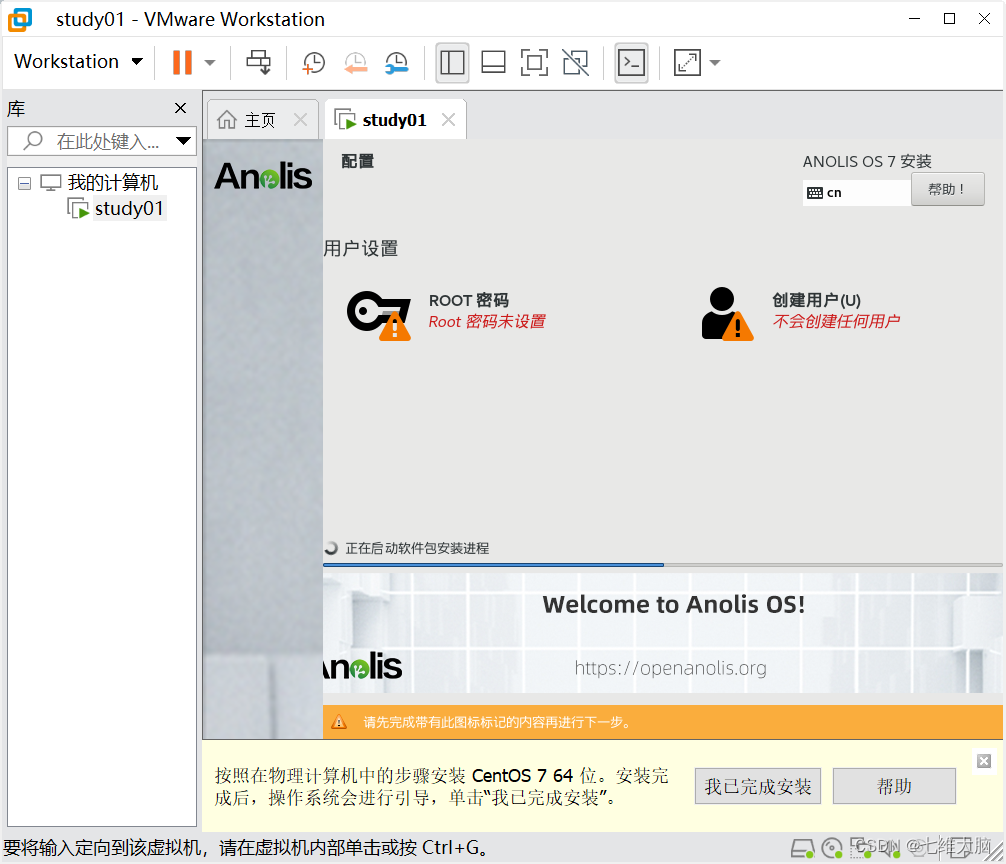This screenshot has height=864, width=1006.
Task: Click the hard disk status icon
Action: (802, 849)
